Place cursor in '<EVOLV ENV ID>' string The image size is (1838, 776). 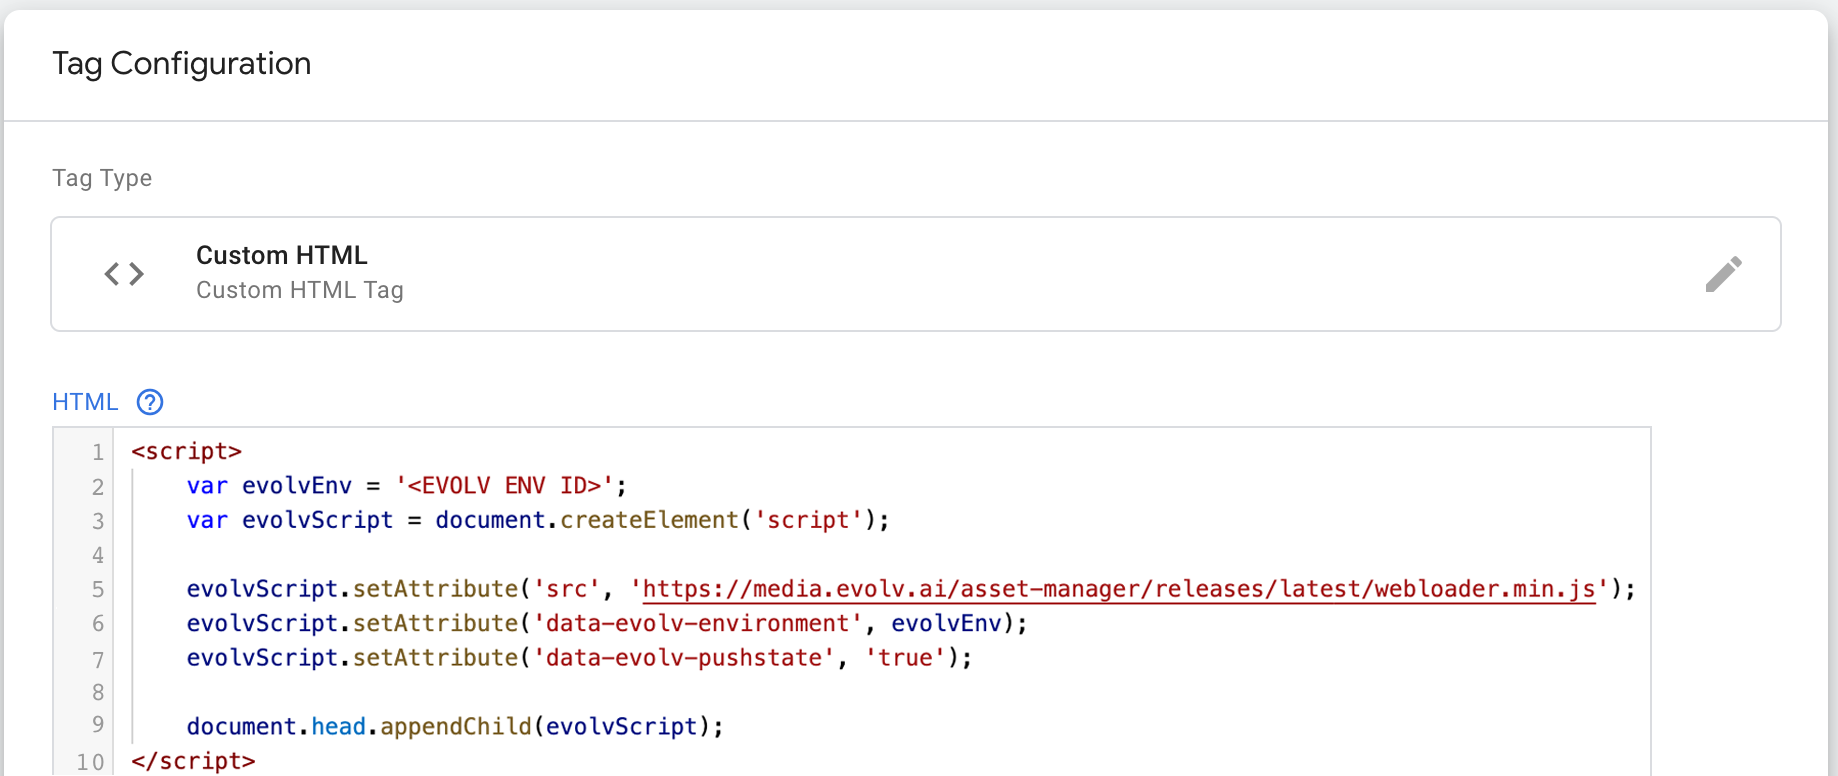[504, 486]
